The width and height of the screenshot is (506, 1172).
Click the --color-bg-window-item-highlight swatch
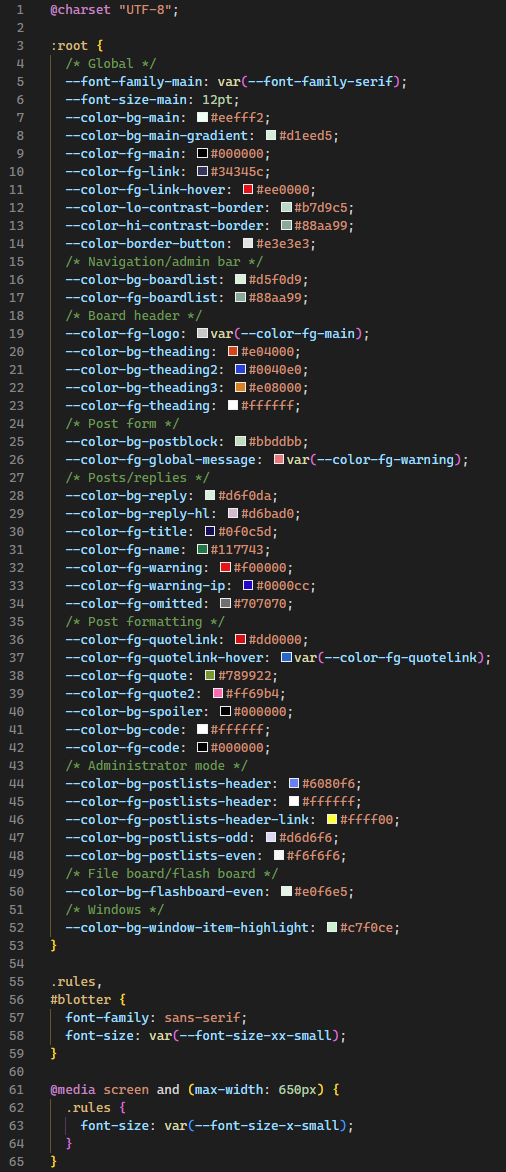332,927
